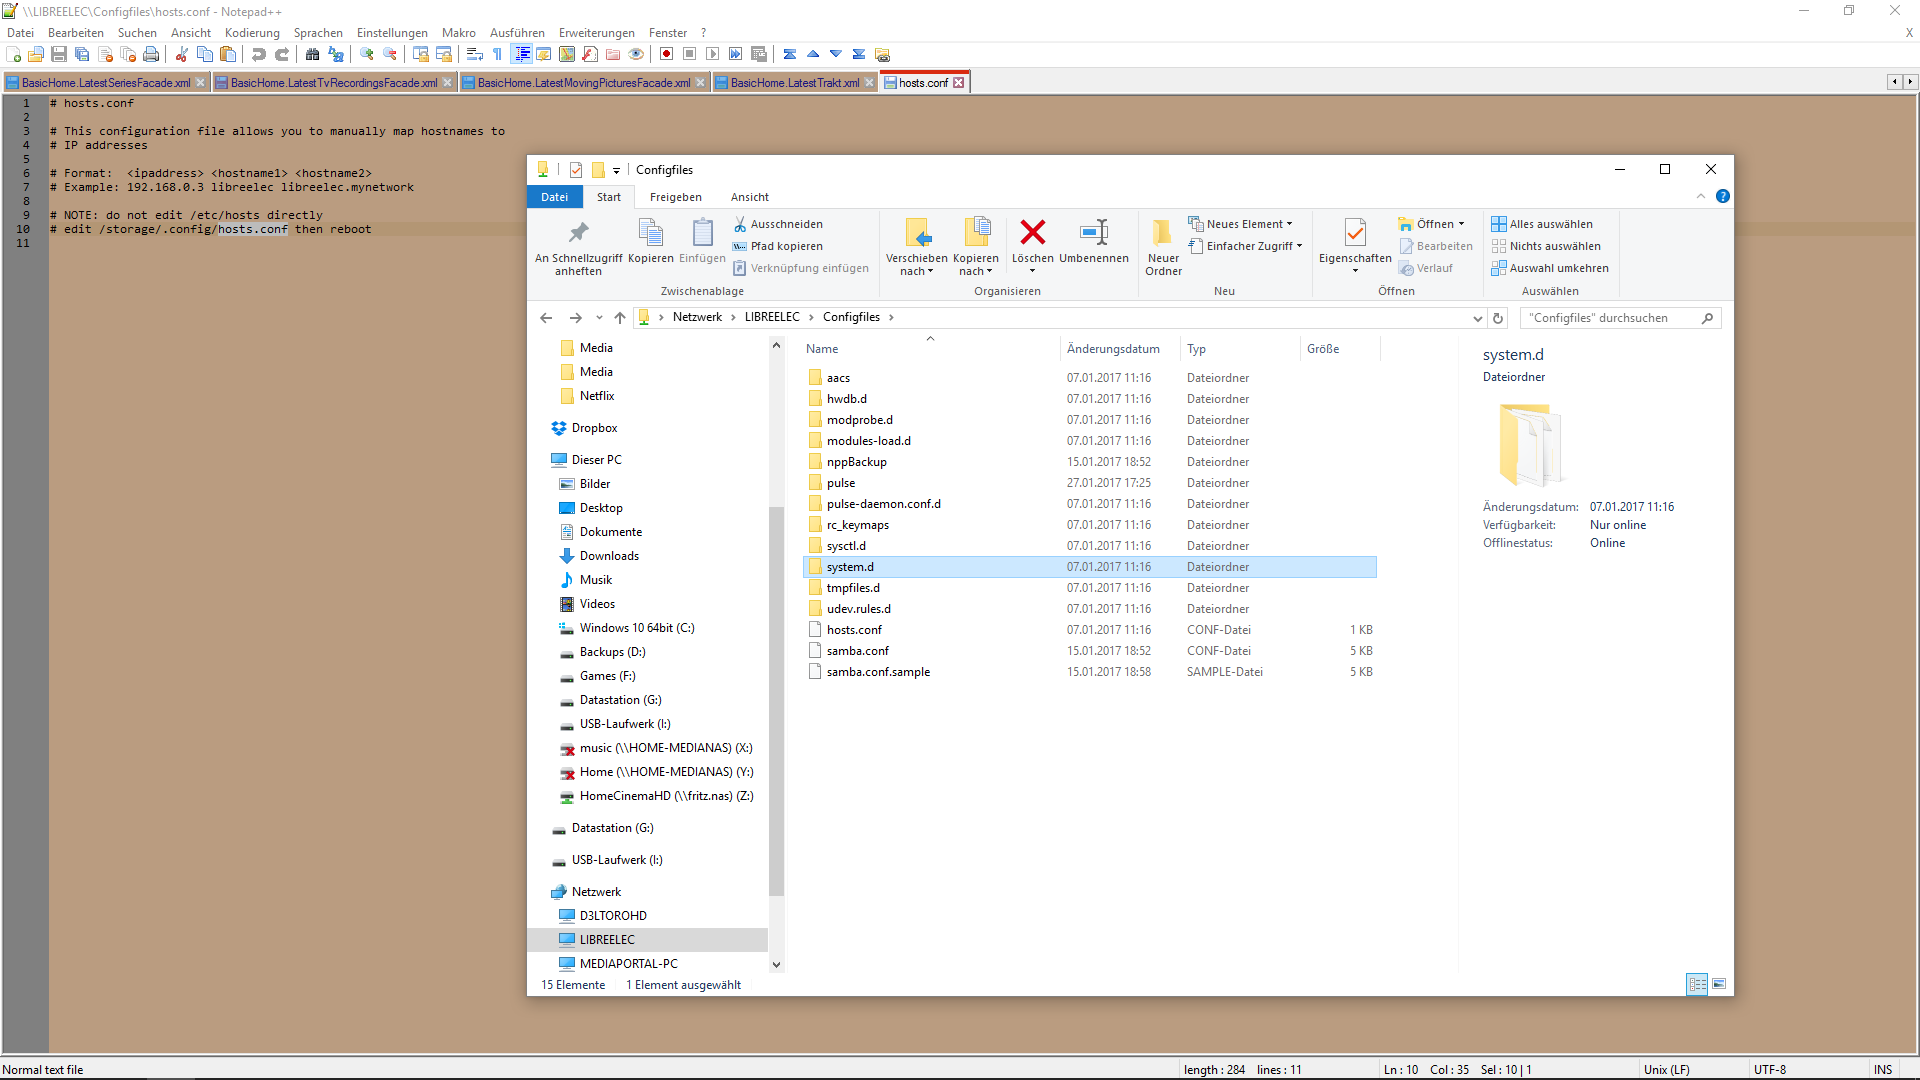Image resolution: width=1920 pixels, height=1080 pixels.
Task: Click the Print icon in Notepad++ toolbar
Action: (151, 55)
